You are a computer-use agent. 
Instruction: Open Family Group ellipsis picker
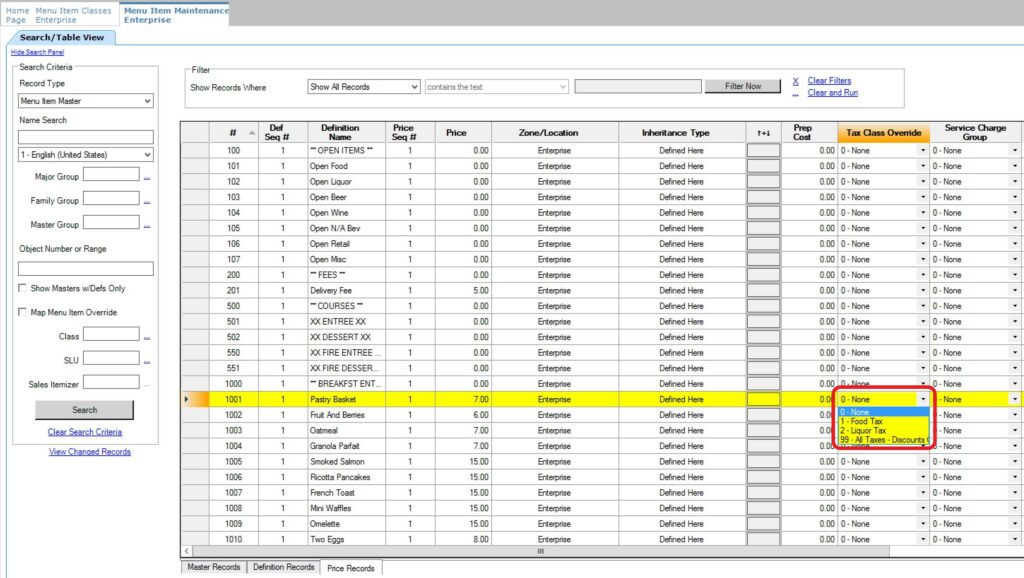[147, 201]
